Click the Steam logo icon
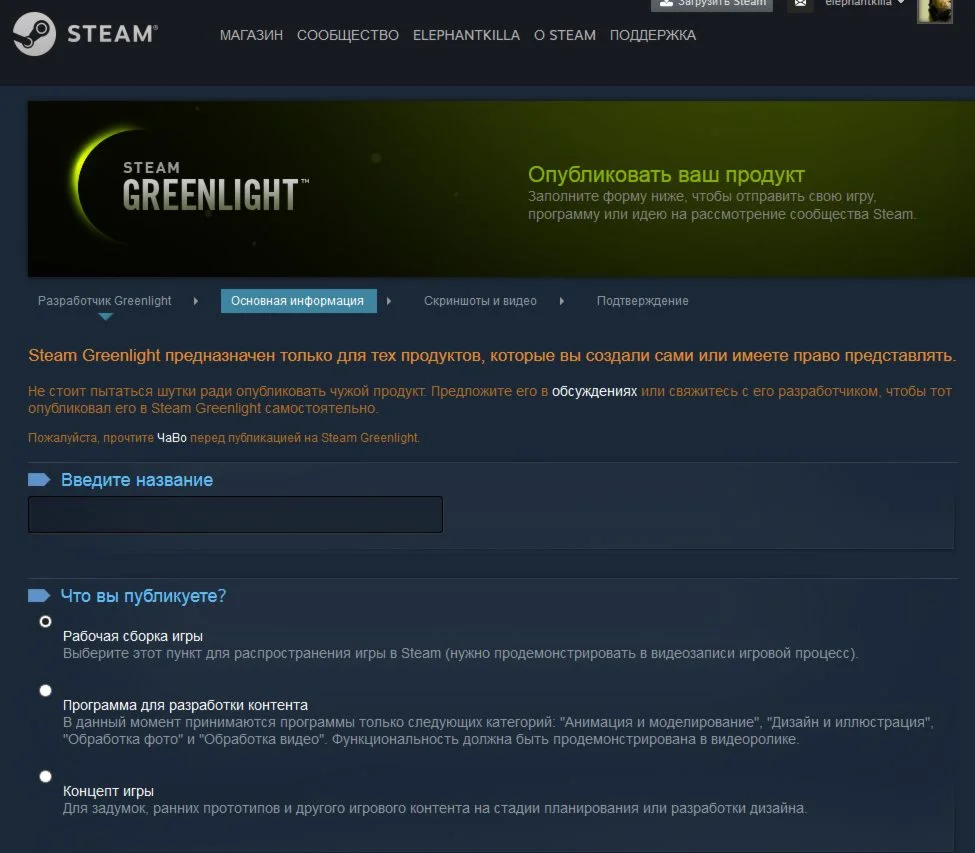 (x=34, y=34)
